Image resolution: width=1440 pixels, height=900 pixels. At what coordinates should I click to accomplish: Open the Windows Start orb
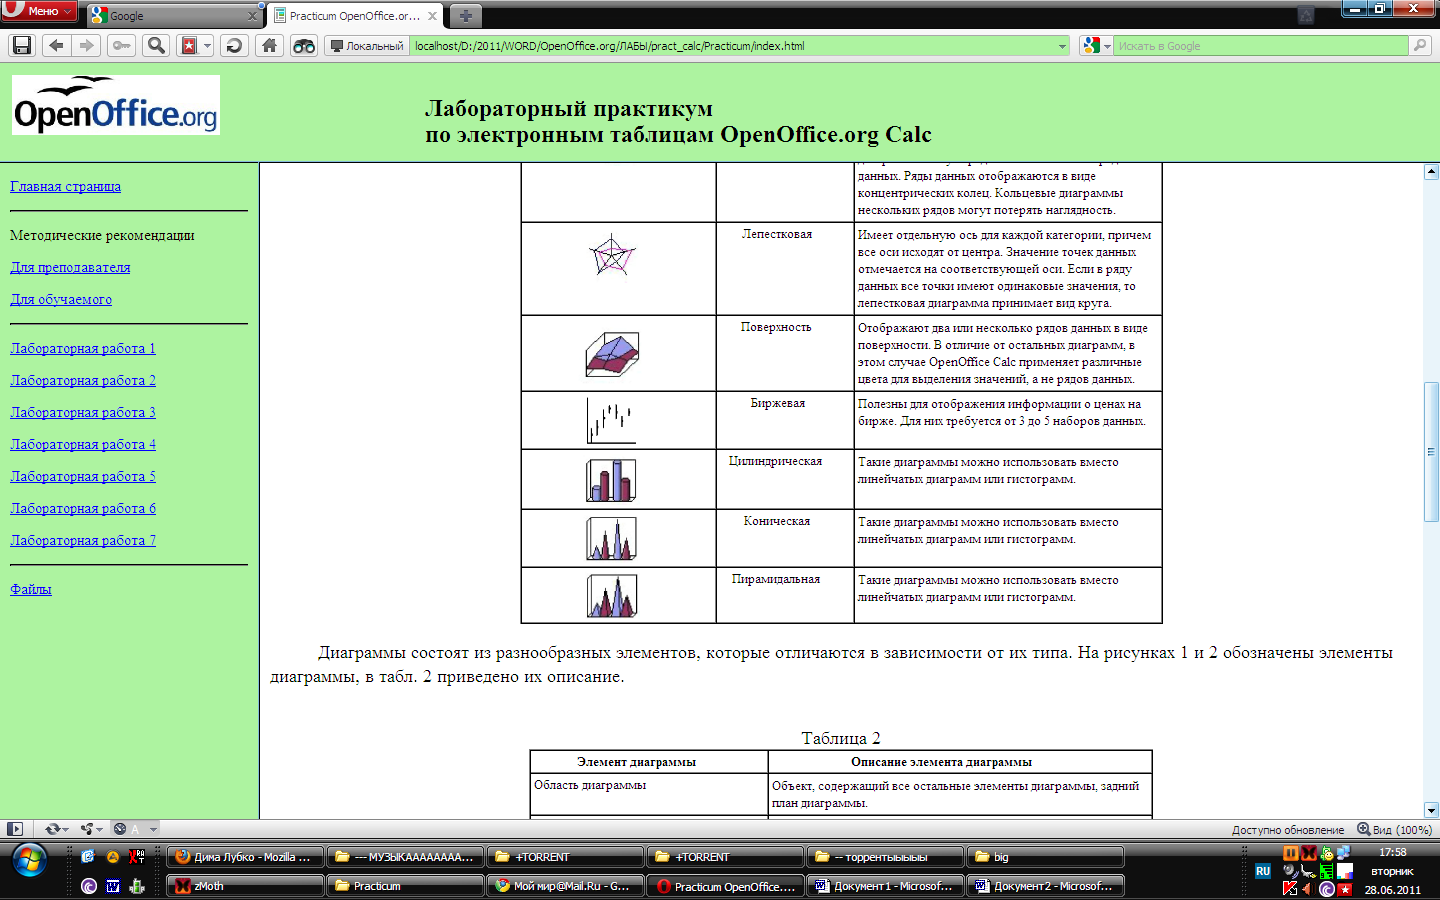pos(29,860)
